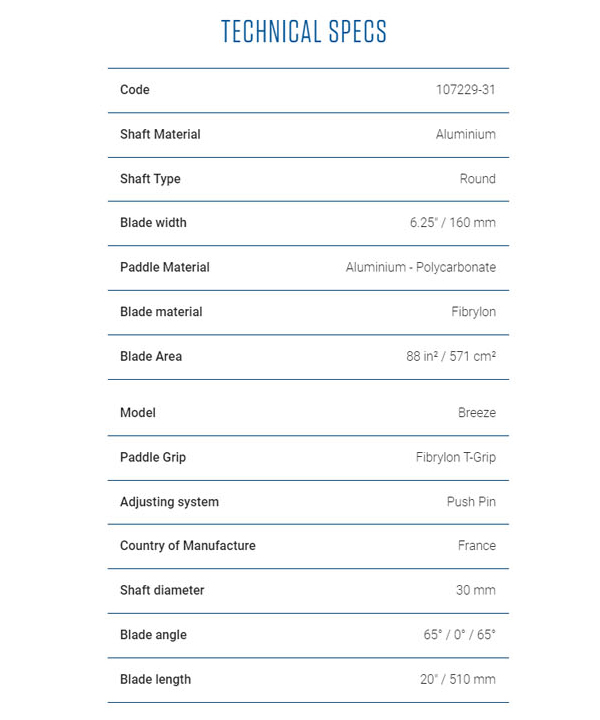Select the Aluminium shaft material value
The width and height of the screenshot is (600, 720).
pyautogui.click(x=465, y=134)
